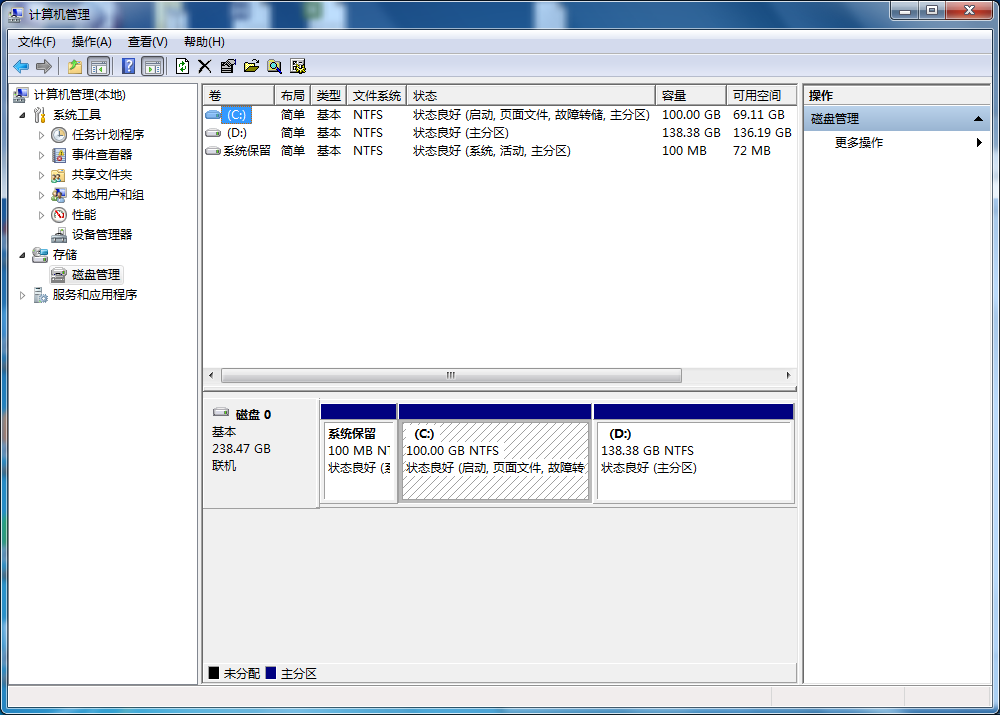Click the Performance icon in tree
This screenshot has width=1000, height=715.
pyautogui.click(x=59, y=215)
